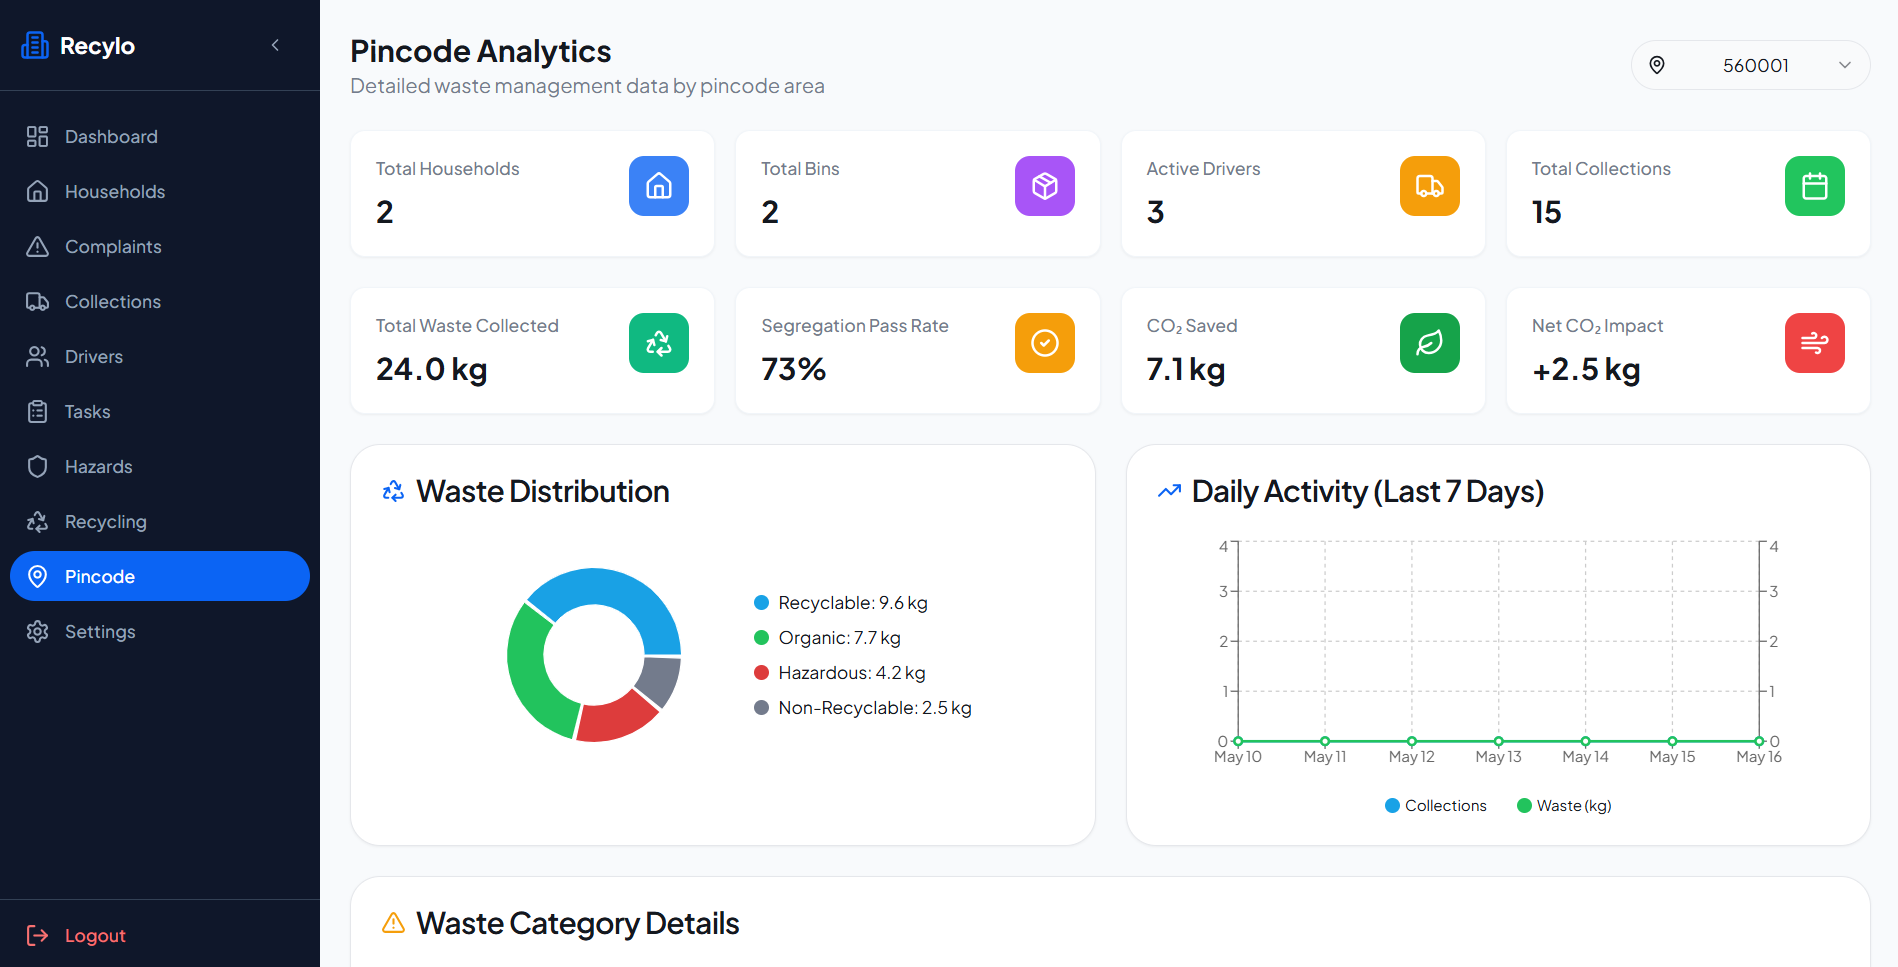Click the May 13 data point on chart
Image resolution: width=1898 pixels, height=967 pixels.
pyautogui.click(x=1499, y=741)
